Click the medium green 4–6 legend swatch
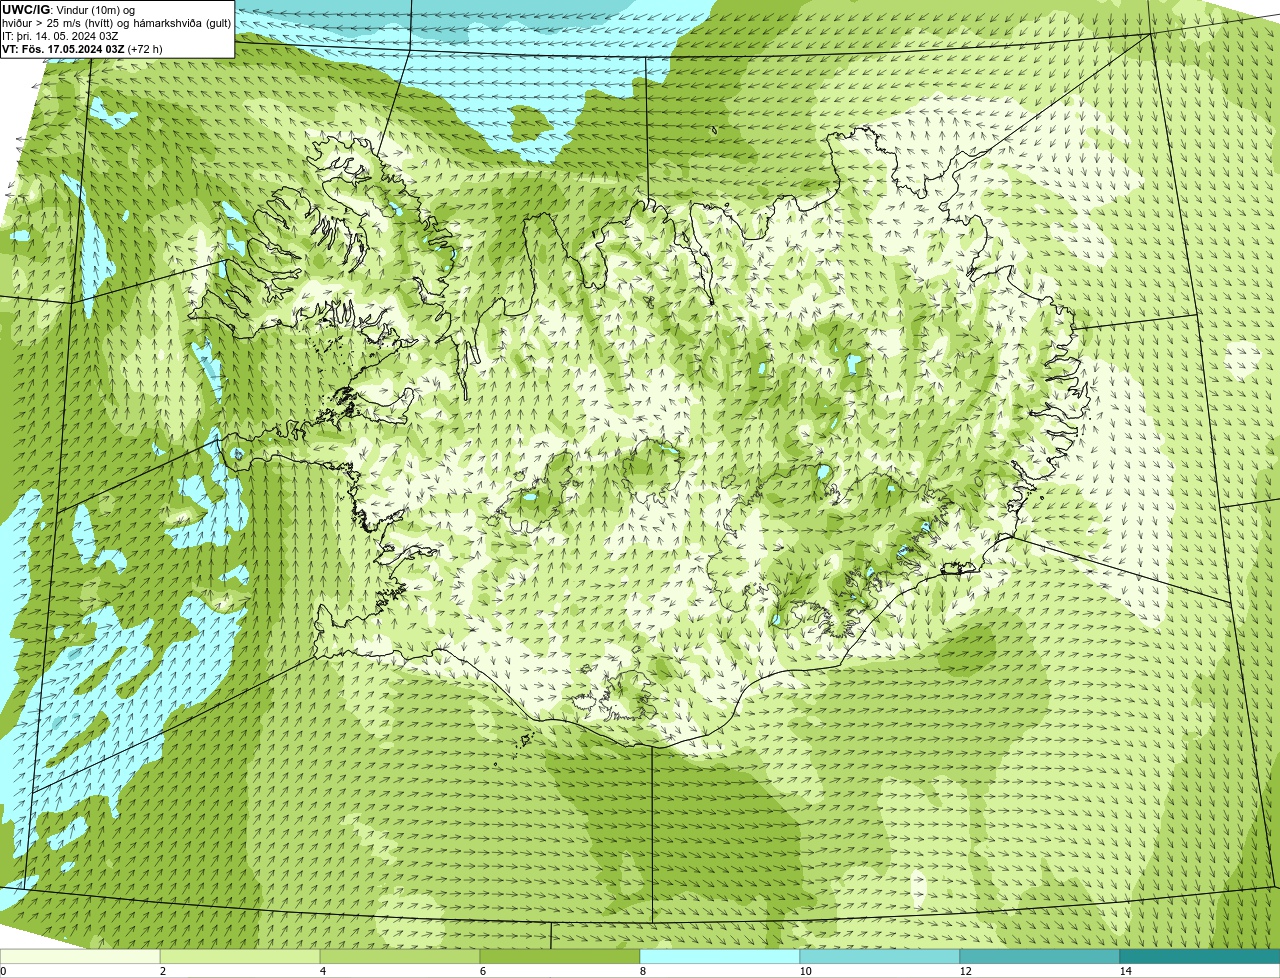This screenshot has height=978, width=1280. click(x=400, y=956)
